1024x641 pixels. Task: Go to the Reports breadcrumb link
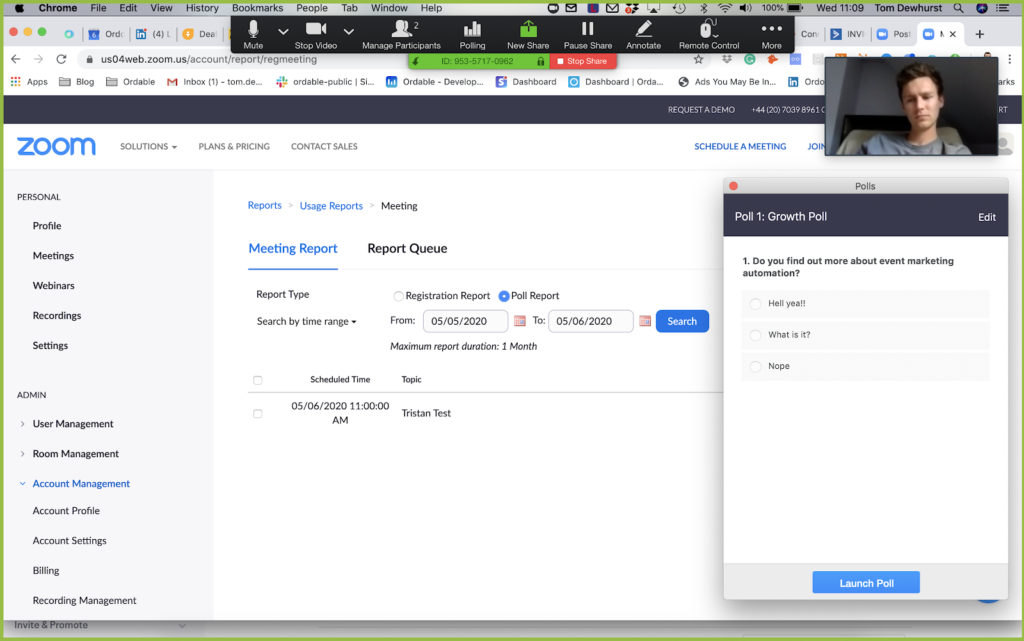pyautogui.click(x=264, y=206)
